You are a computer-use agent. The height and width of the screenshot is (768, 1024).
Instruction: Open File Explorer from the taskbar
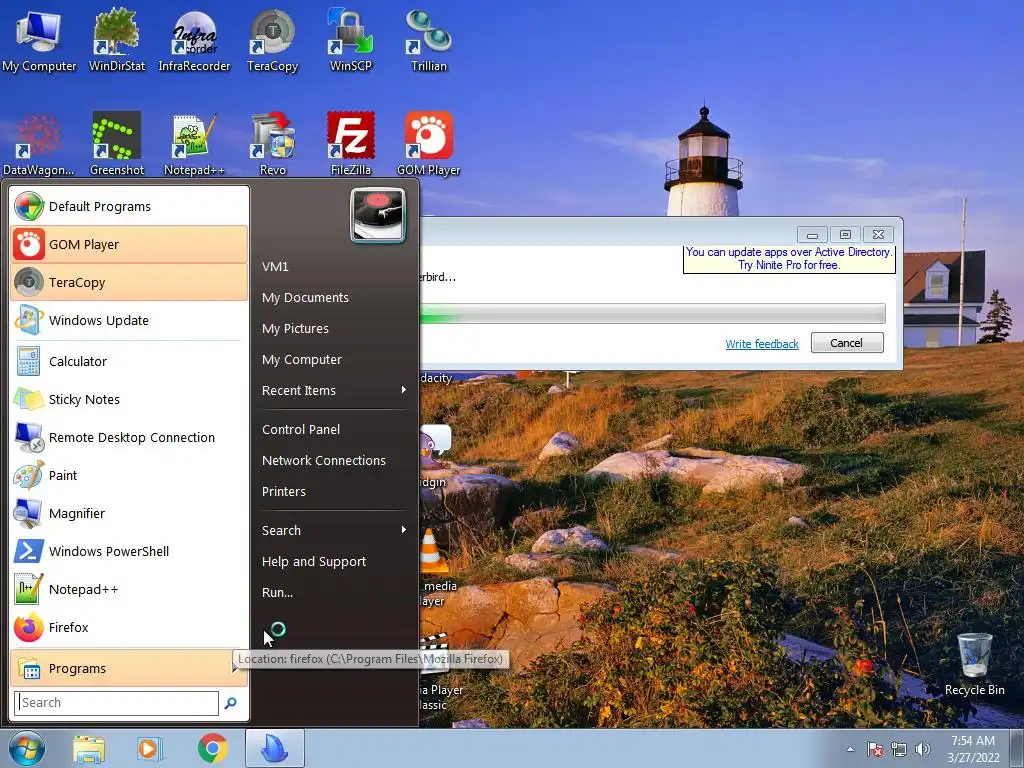coord(89,749)
